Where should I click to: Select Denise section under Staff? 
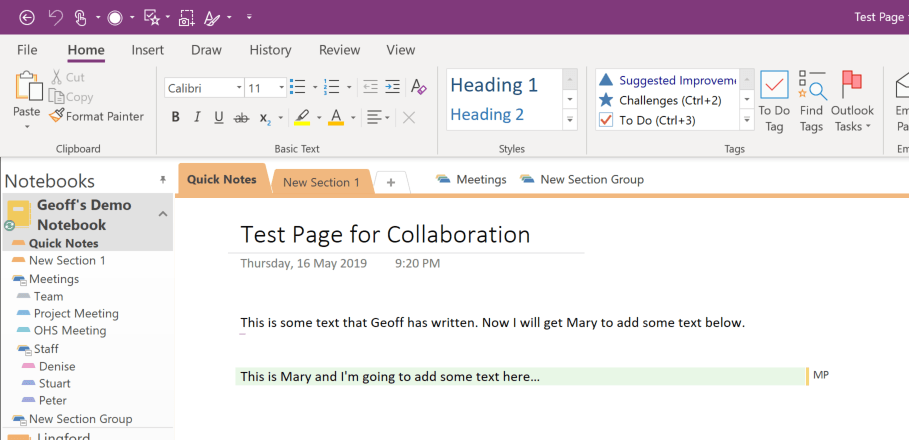[x=57, y=366]
